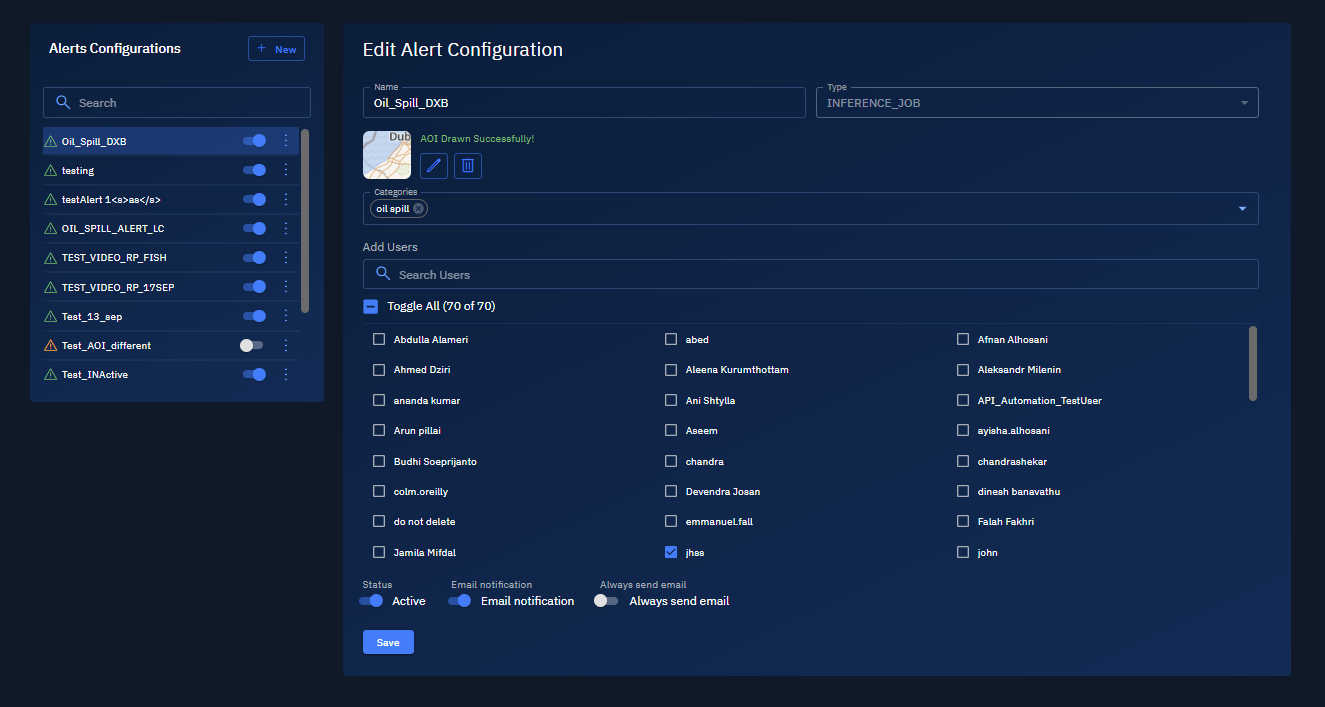1325x707 pixels.
Task: Select the OIL_SPILL_ALERT_LC alert configuration
Action: coord(113,229)
